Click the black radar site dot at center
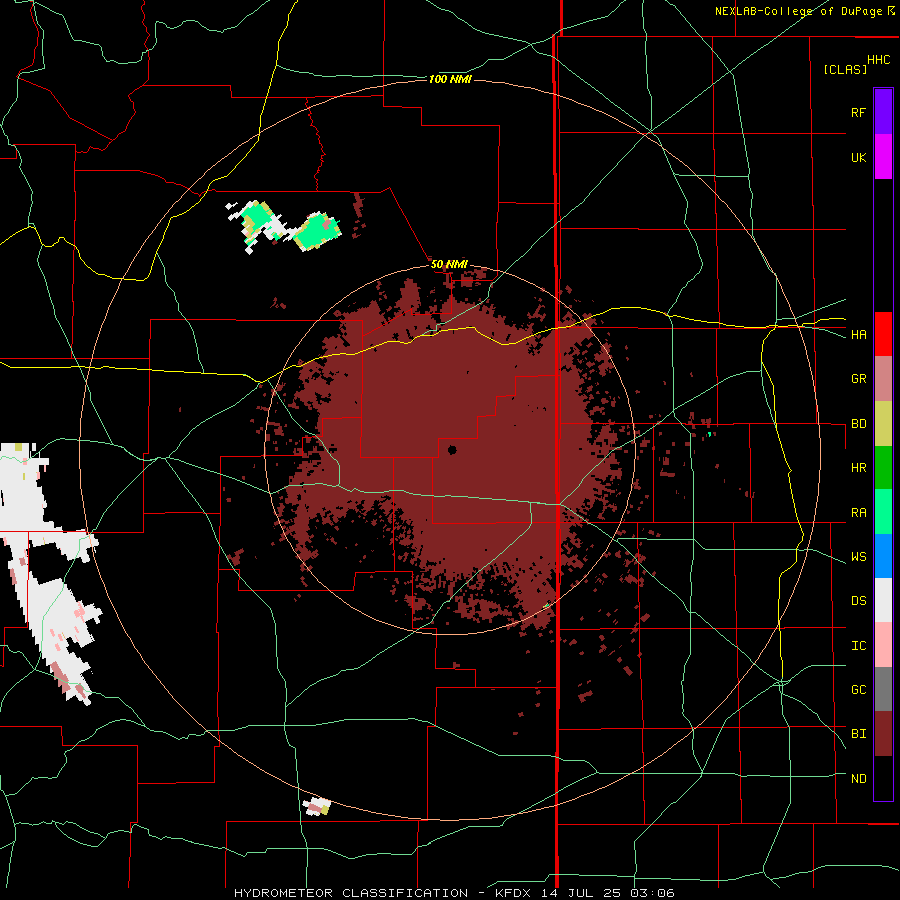This screenshot has width=900, height=900. pos(452,449)
